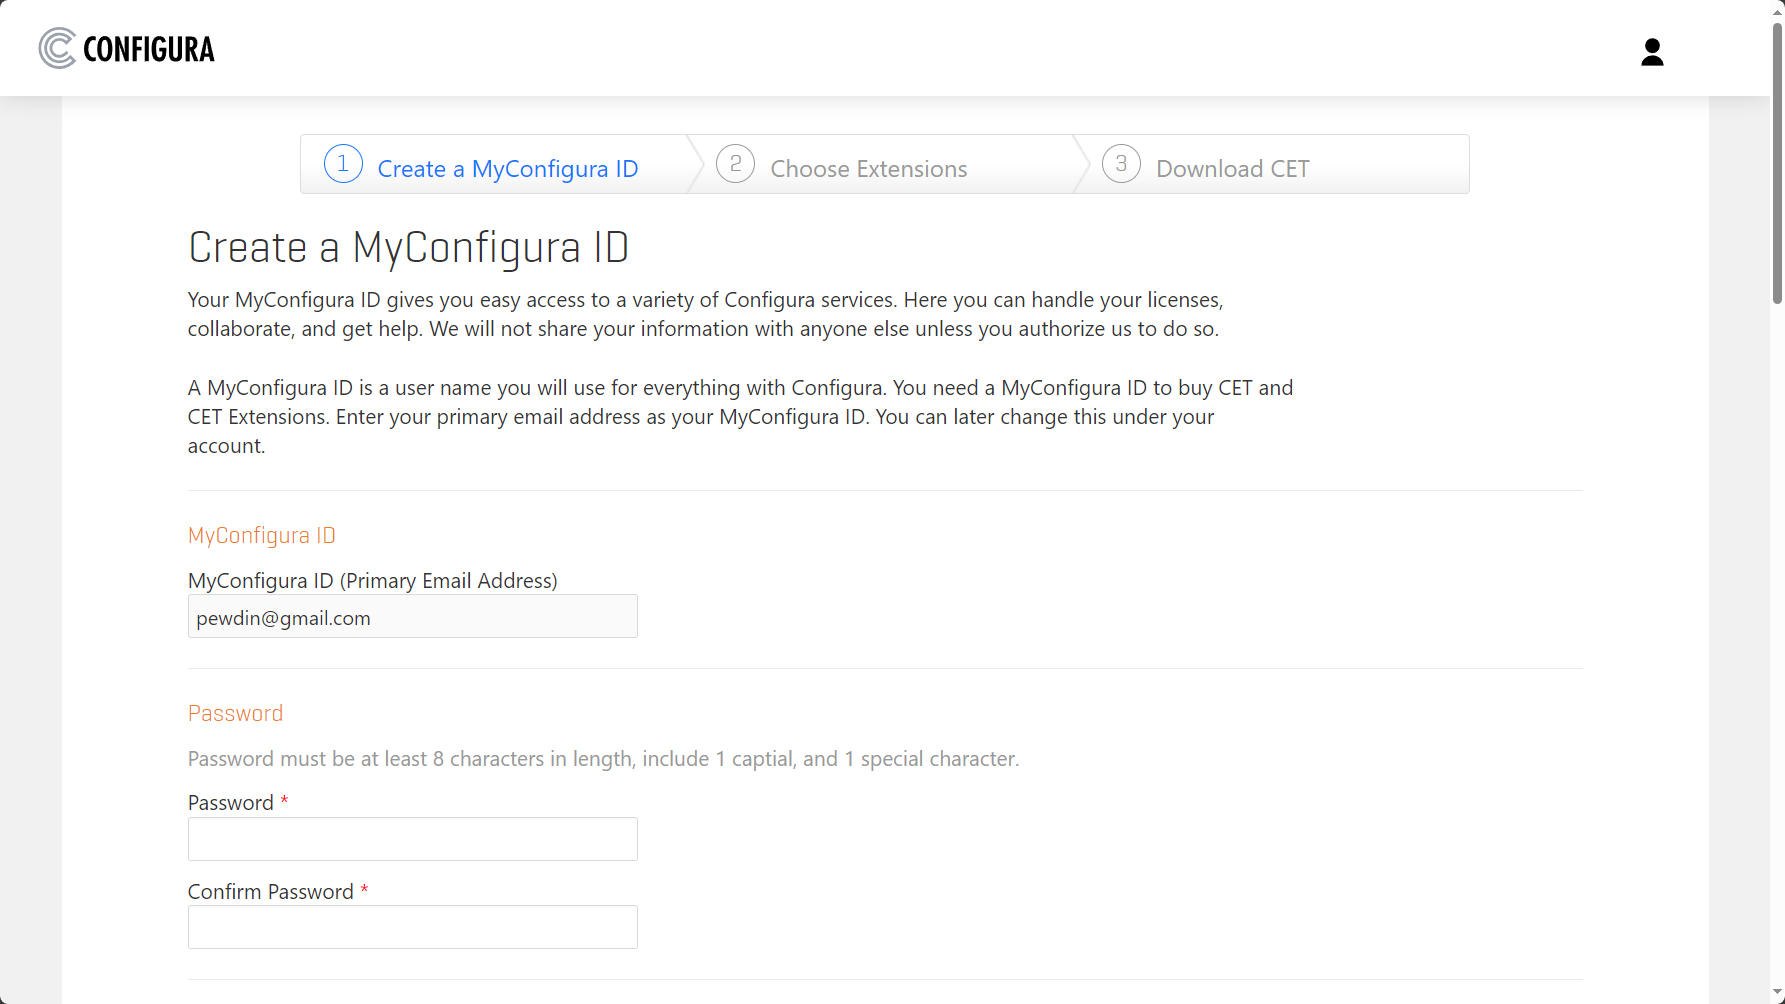The image size is (1785, 1004).
Task: Click the page vertical scrollbar
Action: [x=1777, y=163]
